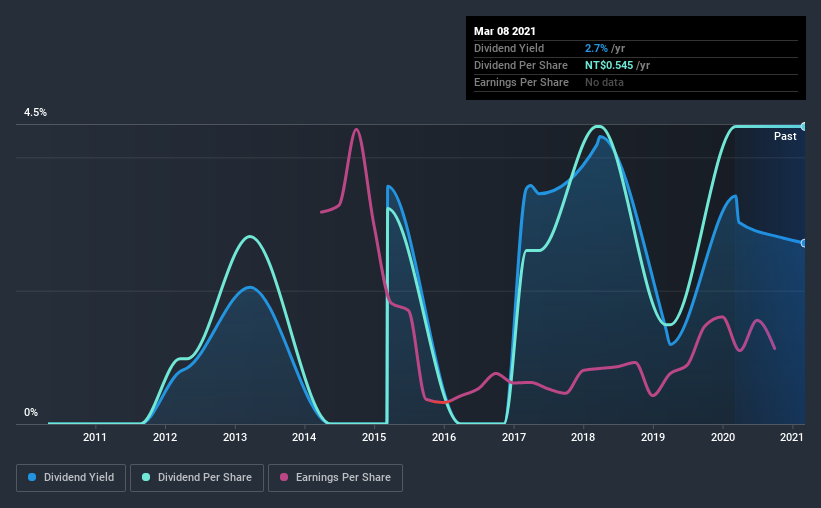Toggle the Dividend Yield legend button

tap(71, 478)
